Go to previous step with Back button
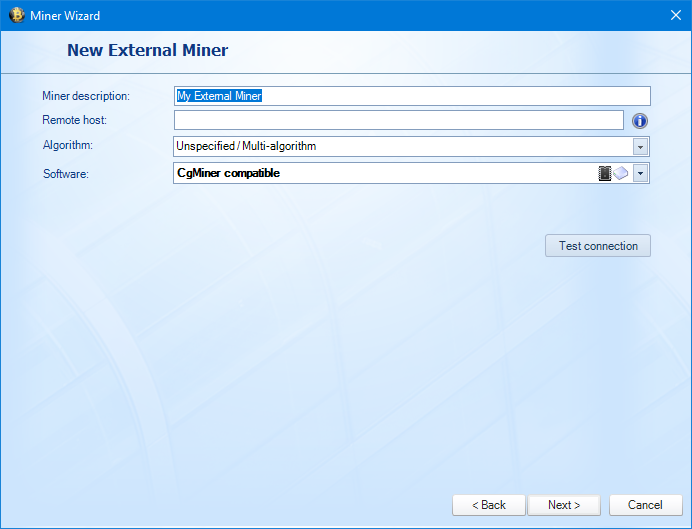 point(489,505)
